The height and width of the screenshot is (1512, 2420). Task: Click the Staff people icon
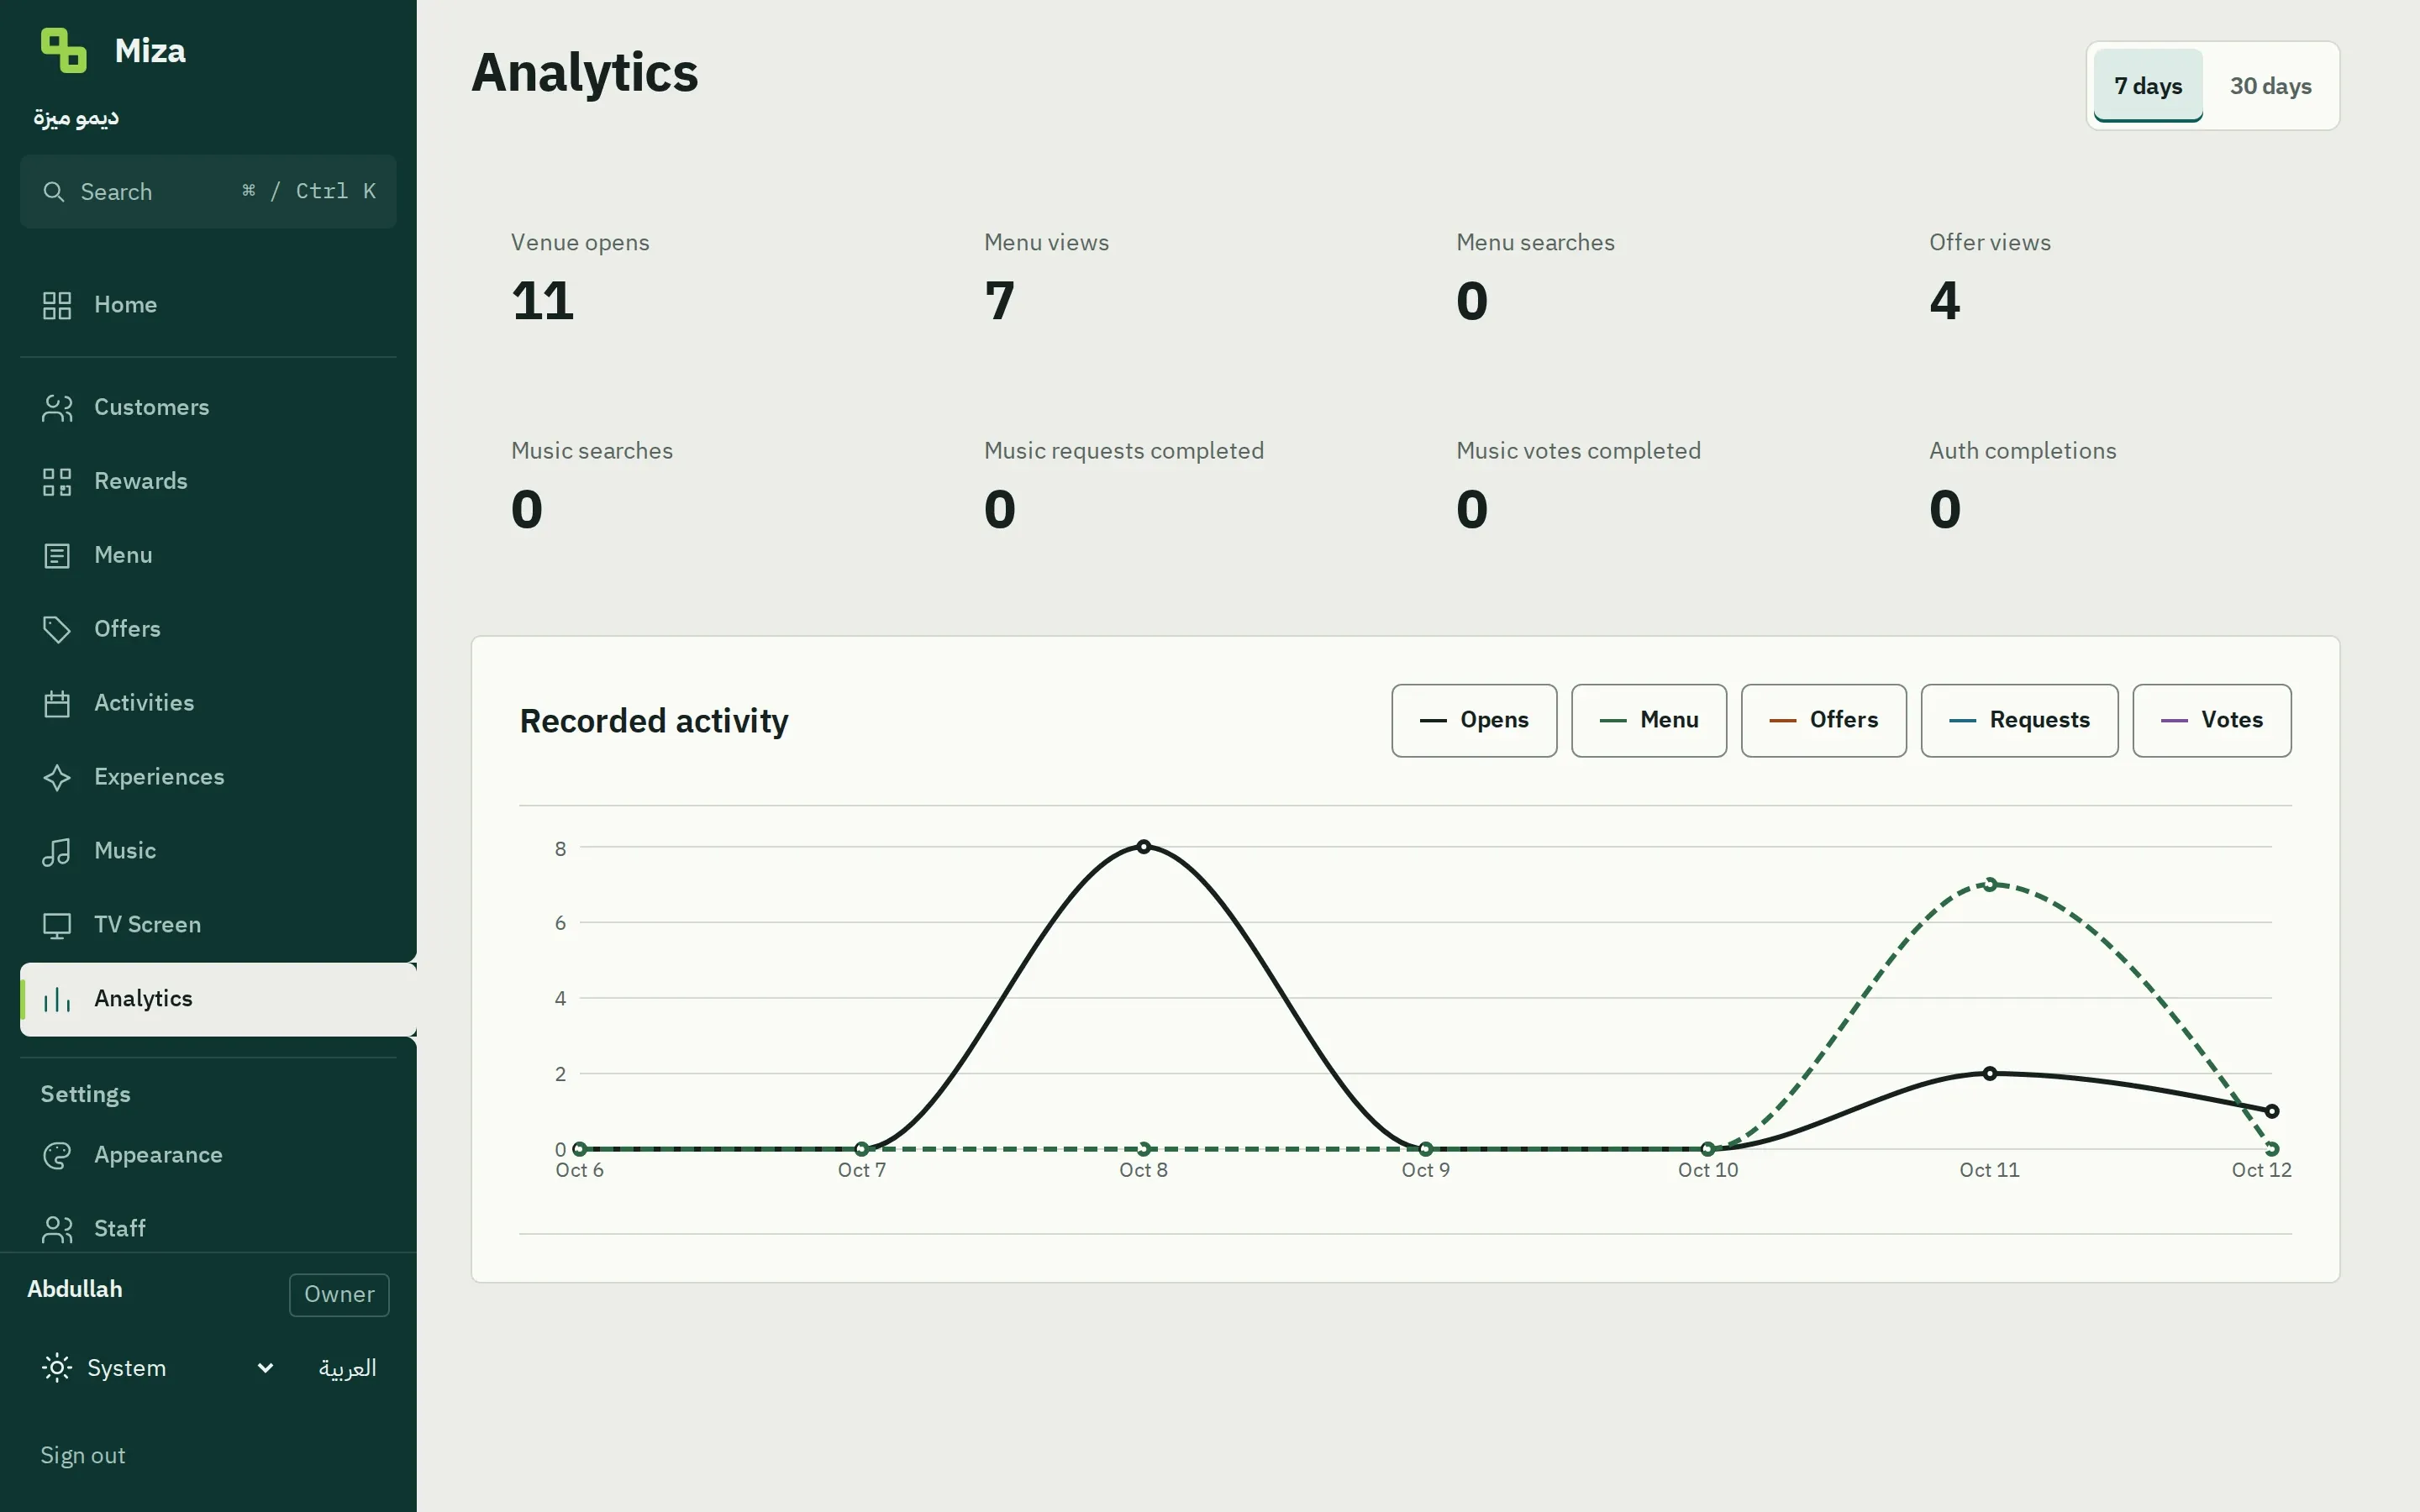(57, 1229)
